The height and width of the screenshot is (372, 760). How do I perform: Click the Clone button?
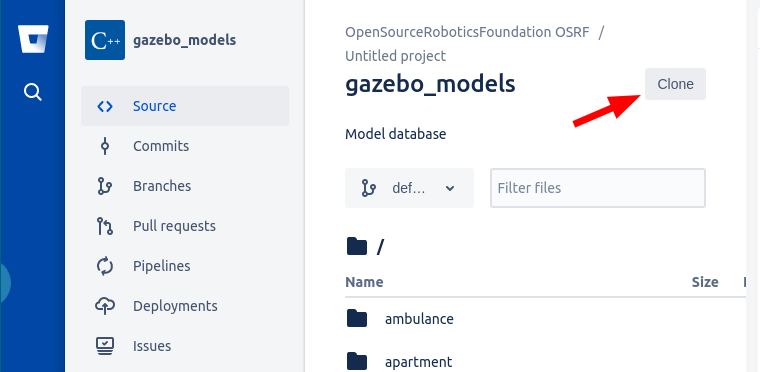(x=675, y=84)
